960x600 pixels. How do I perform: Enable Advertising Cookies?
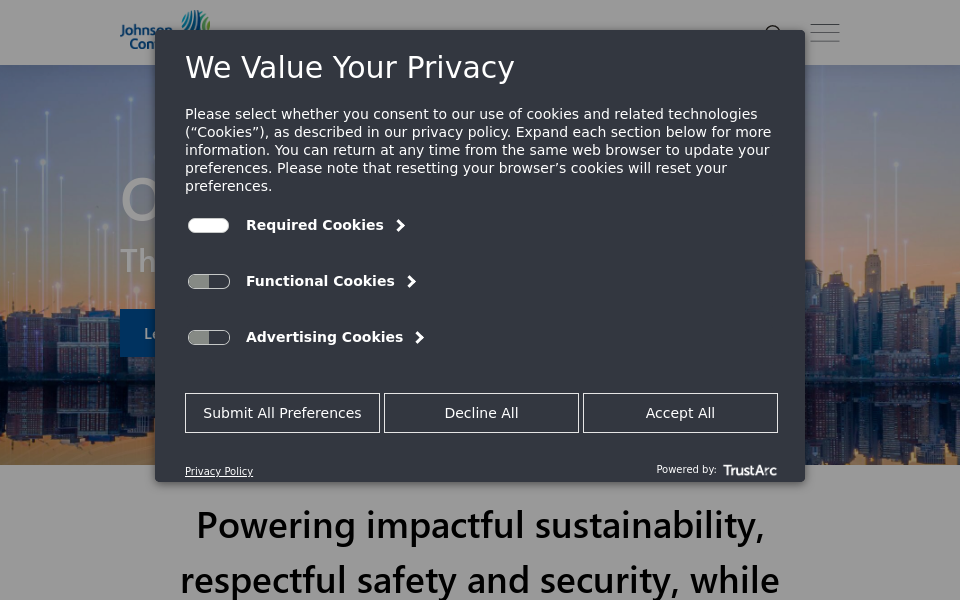pos(208,337)
